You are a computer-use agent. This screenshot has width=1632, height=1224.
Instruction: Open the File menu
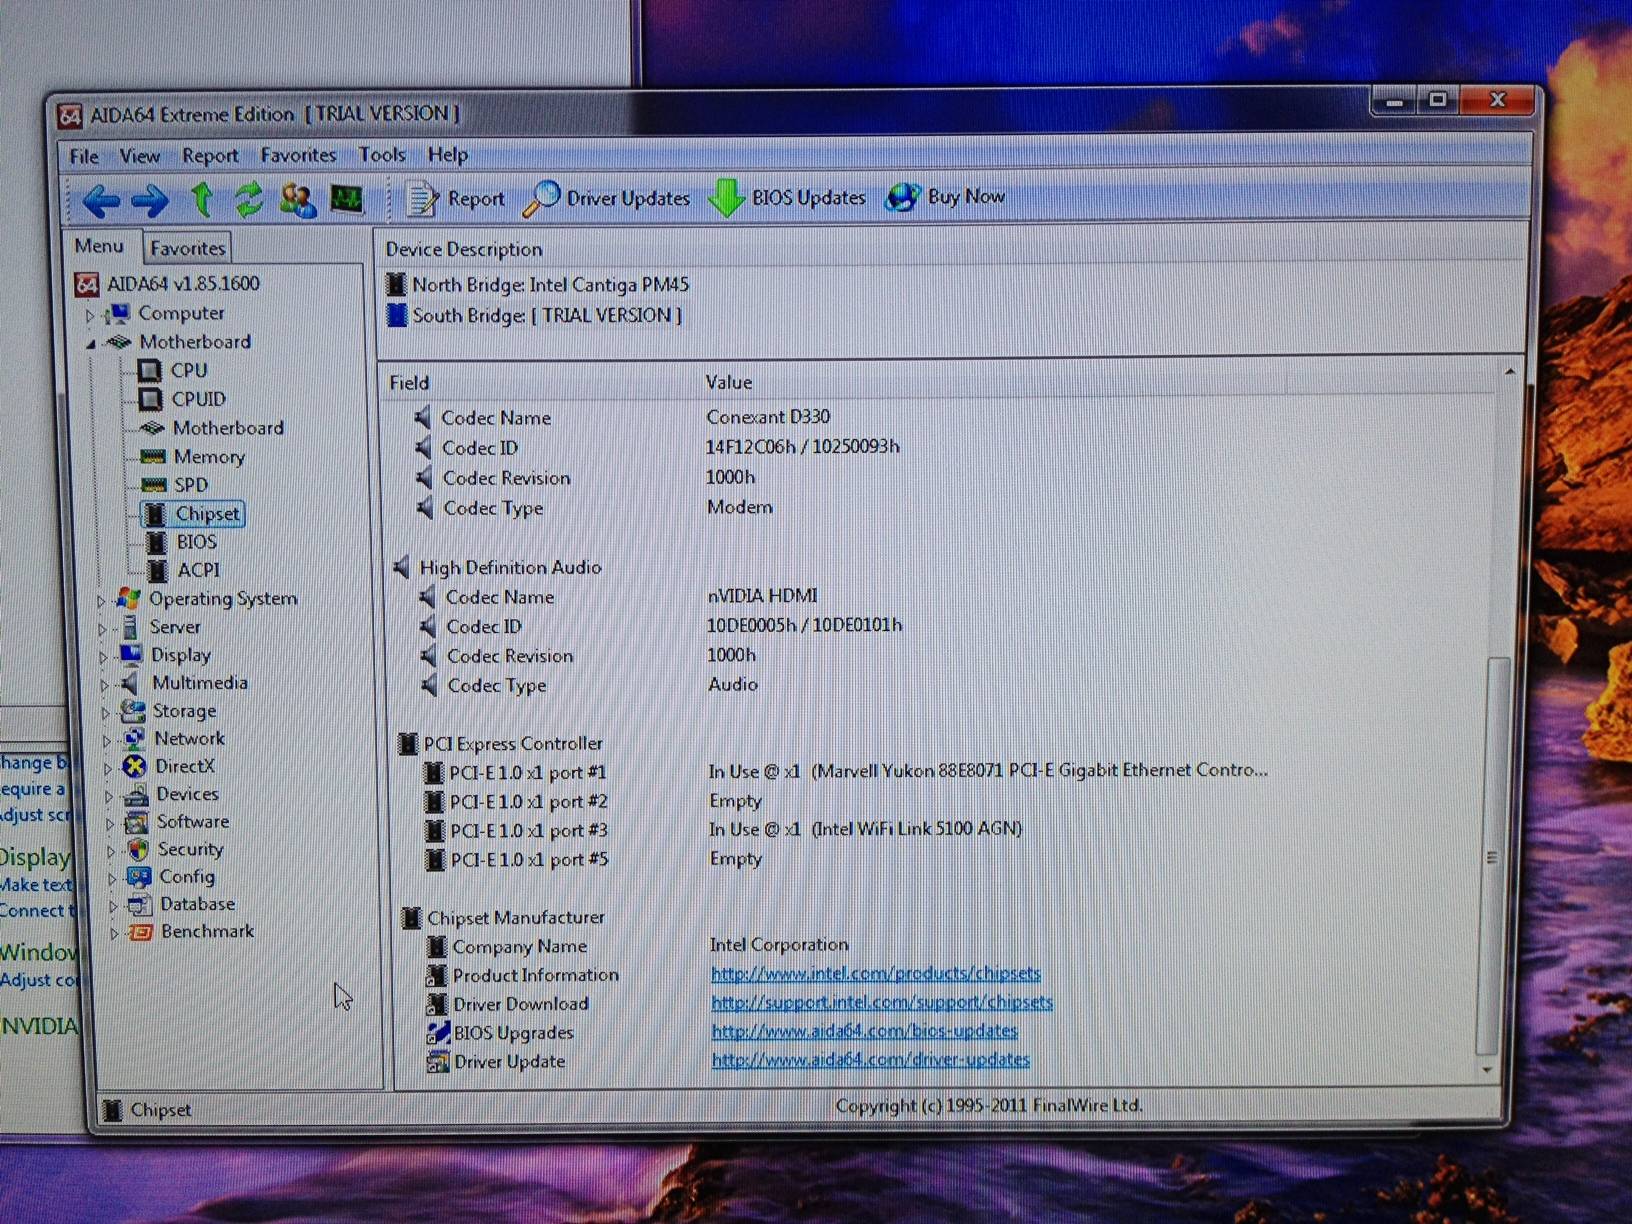pyautogui.click(x=84, y=156)
